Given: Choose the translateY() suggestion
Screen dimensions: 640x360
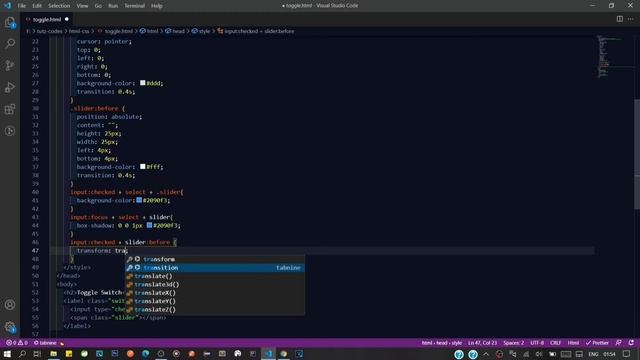Looking at the screenshot, I should pos(215,301).
